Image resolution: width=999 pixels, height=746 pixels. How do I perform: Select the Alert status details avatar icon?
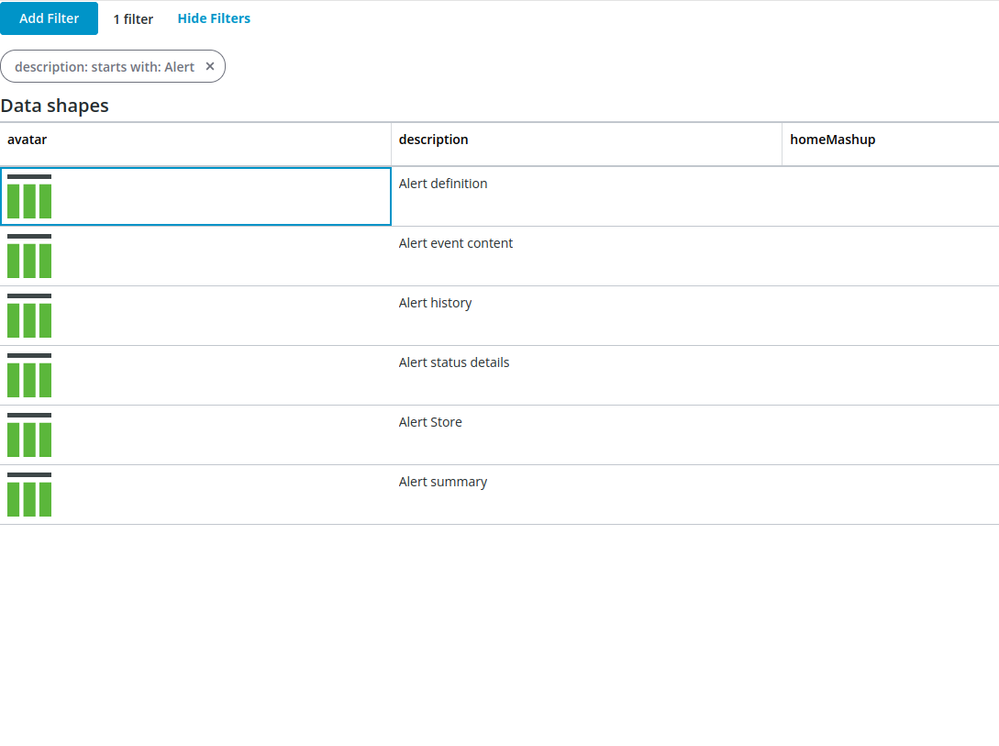(29, 375)
